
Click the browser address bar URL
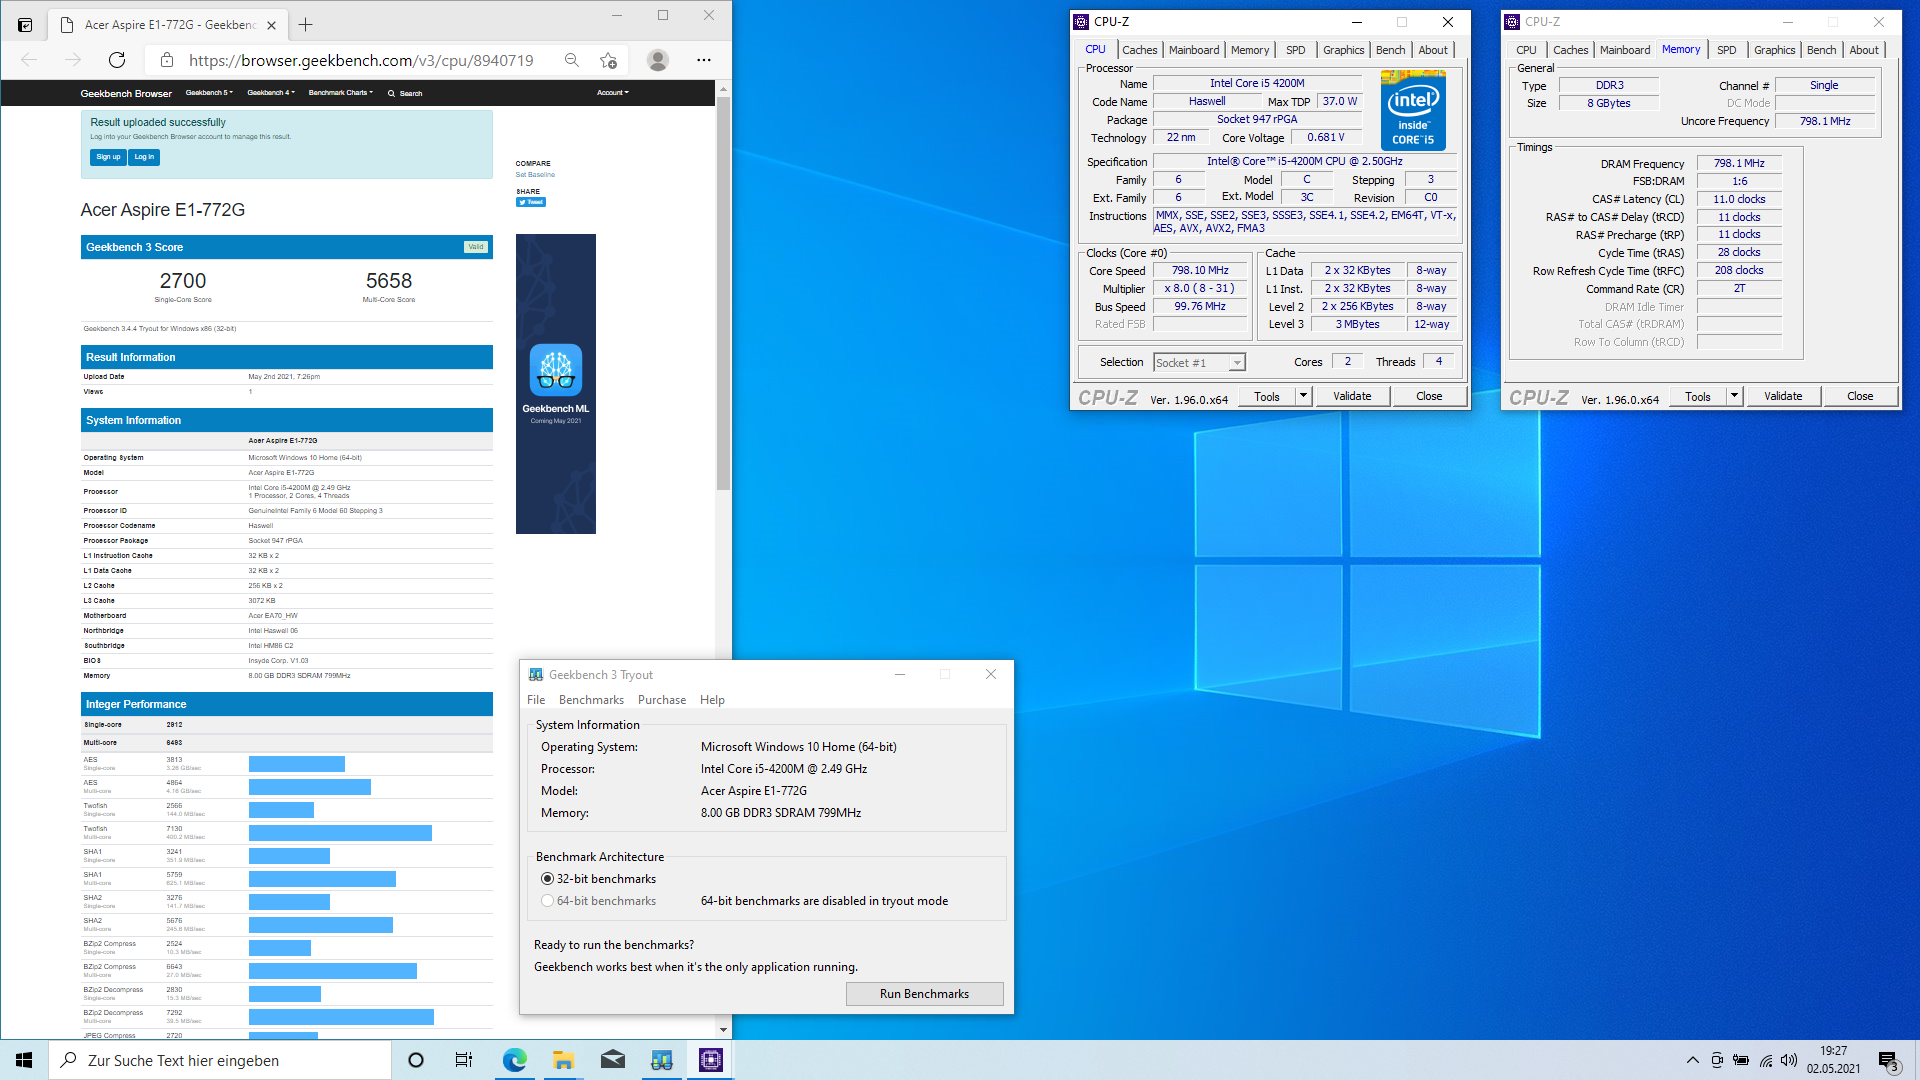point(361,60)
